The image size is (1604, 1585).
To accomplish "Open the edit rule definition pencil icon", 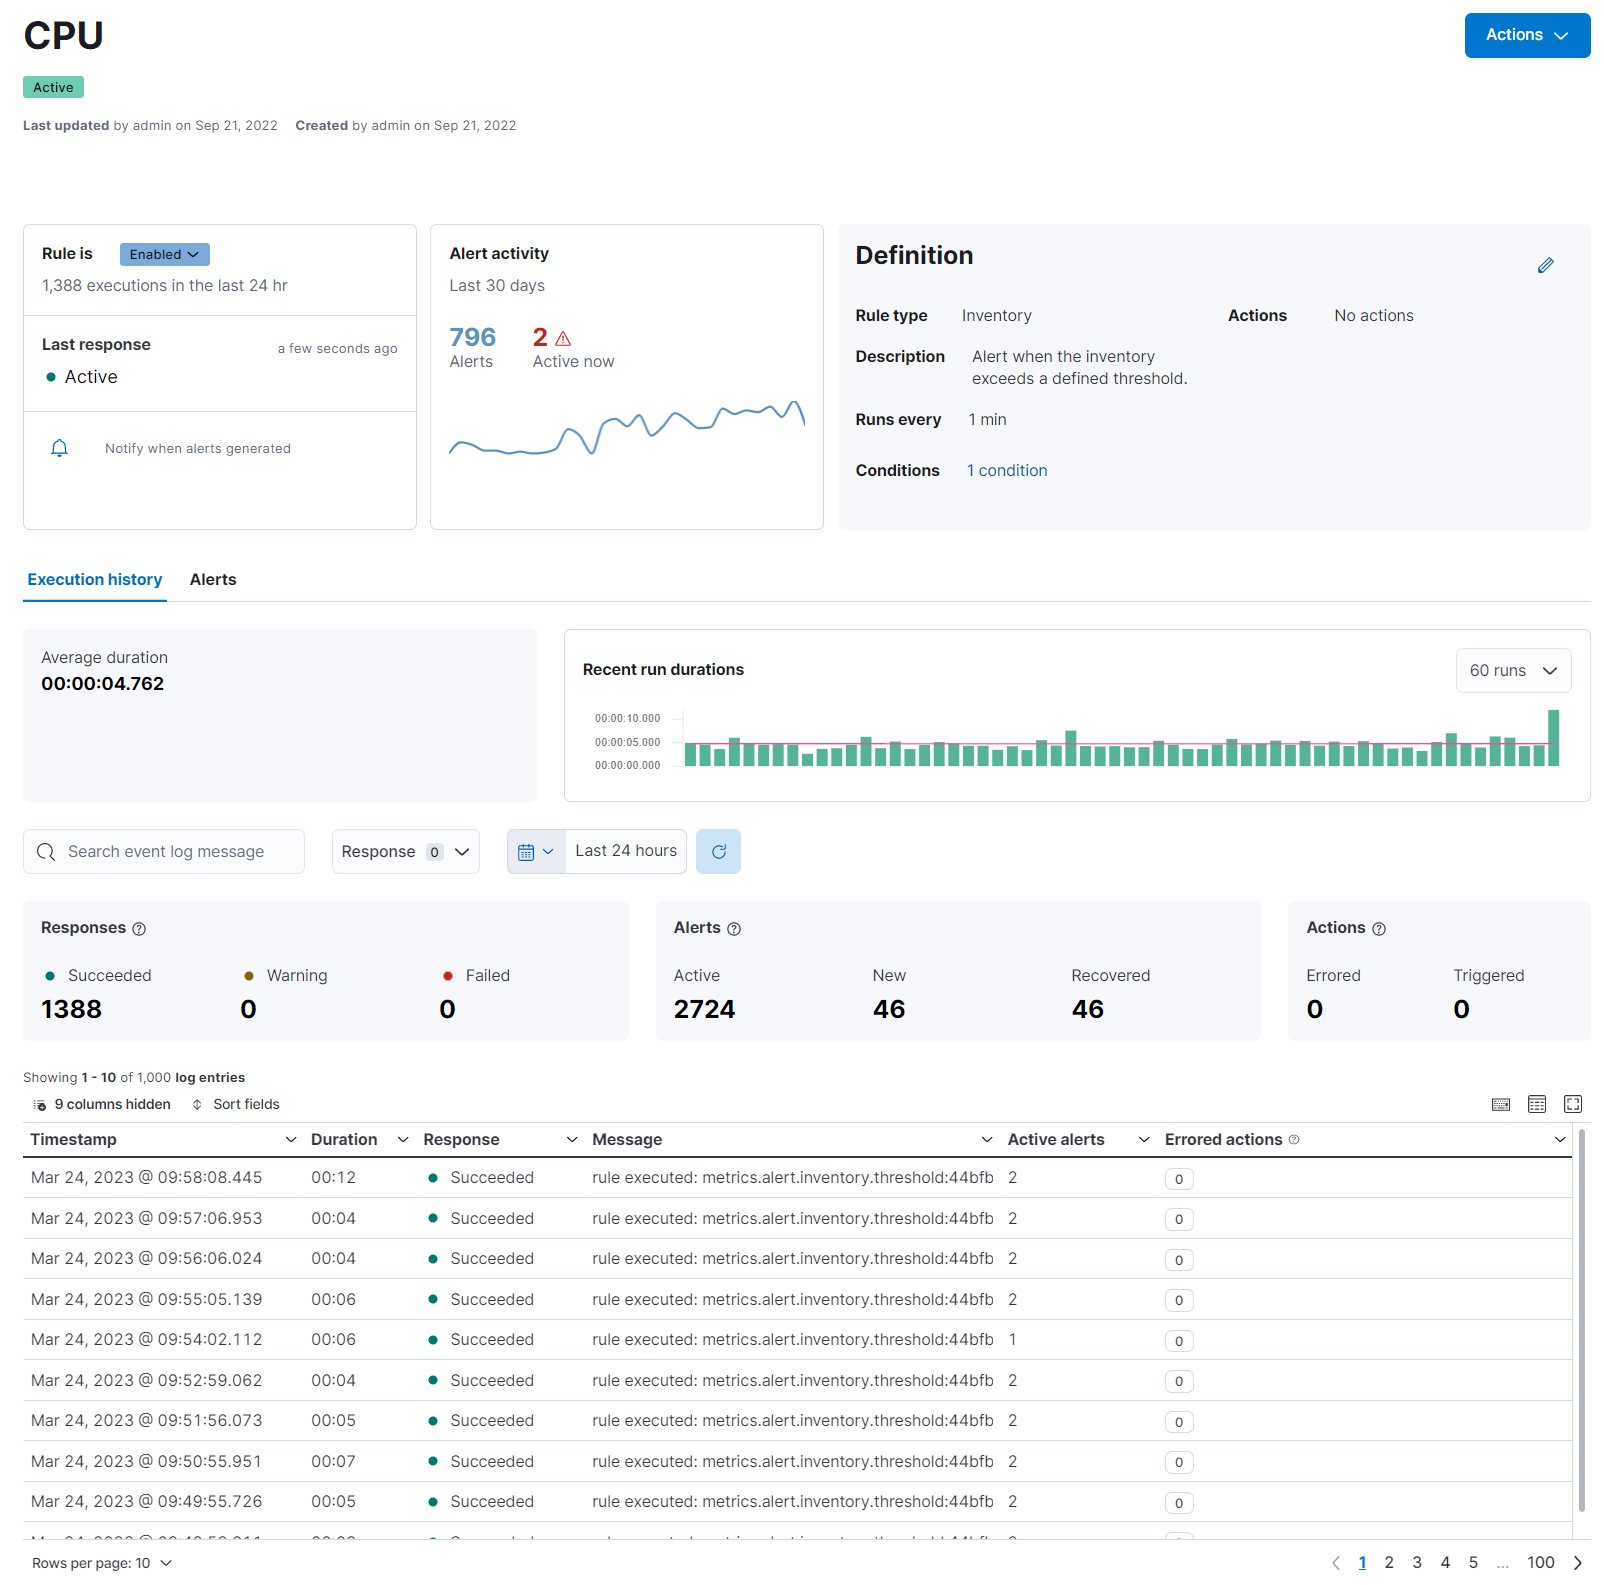I will [x=1545, y=265].
